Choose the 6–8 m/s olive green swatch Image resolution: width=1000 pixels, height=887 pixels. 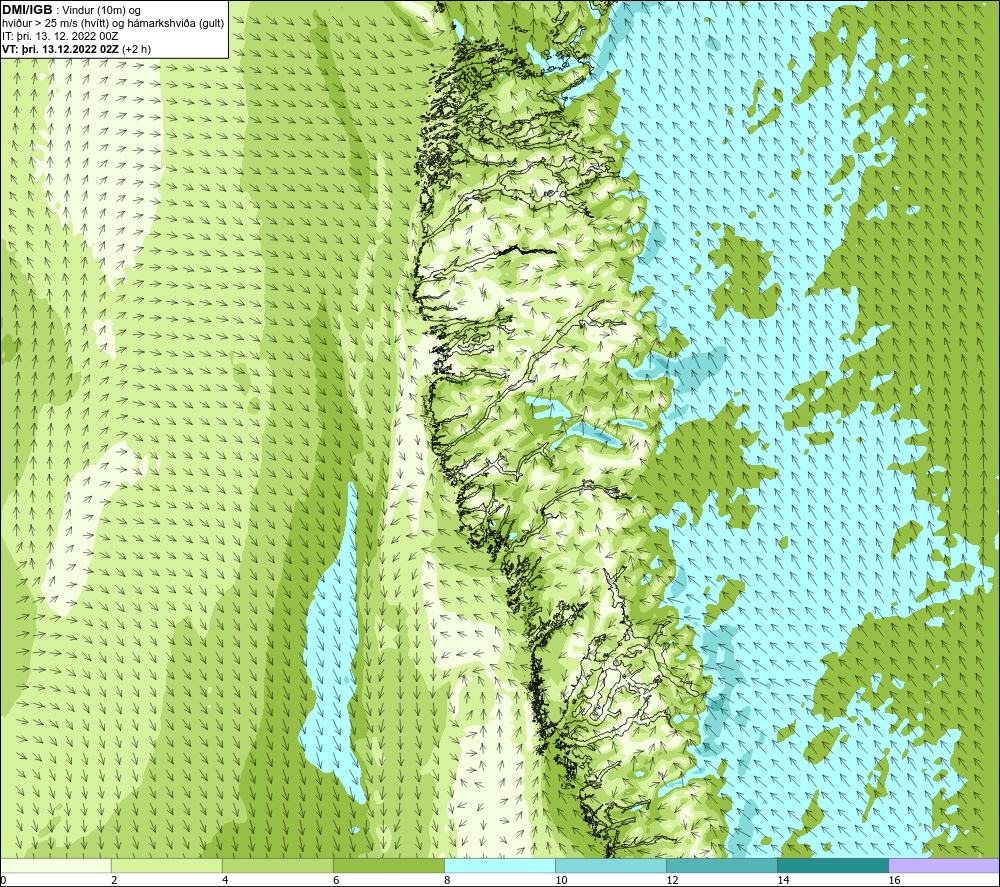[x=389, y=865]
